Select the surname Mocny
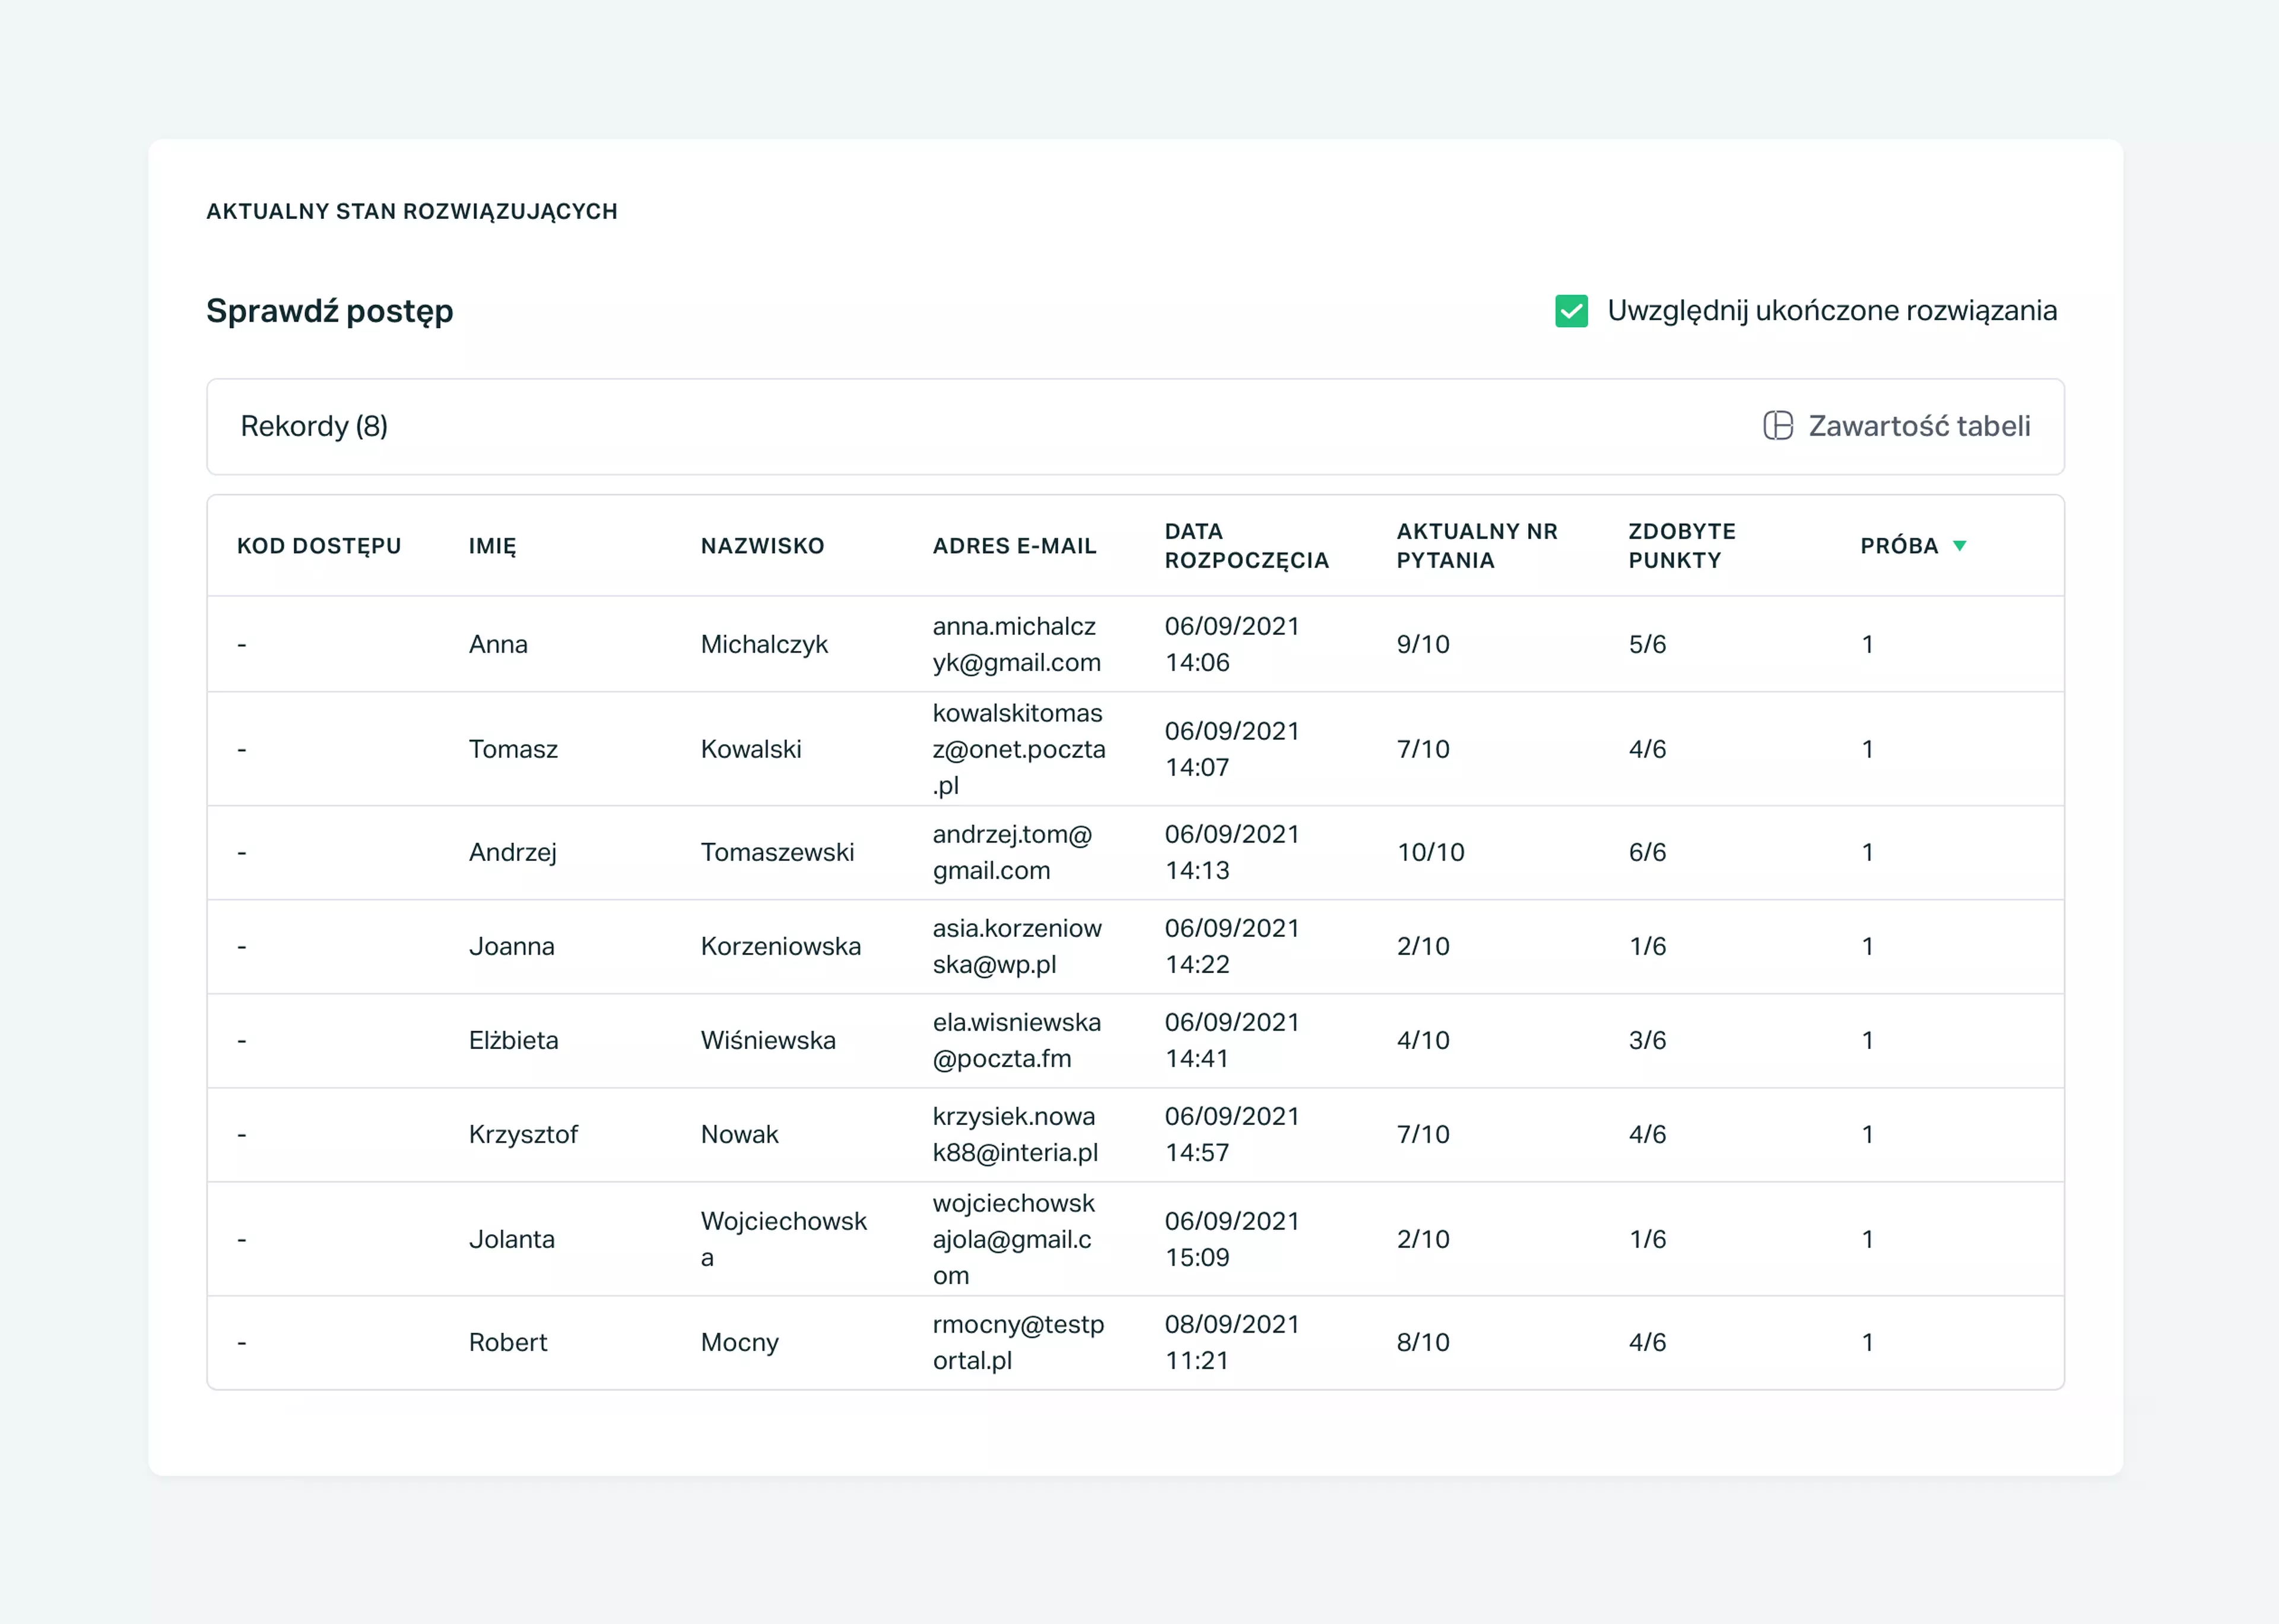 (x=739, y=1342)
